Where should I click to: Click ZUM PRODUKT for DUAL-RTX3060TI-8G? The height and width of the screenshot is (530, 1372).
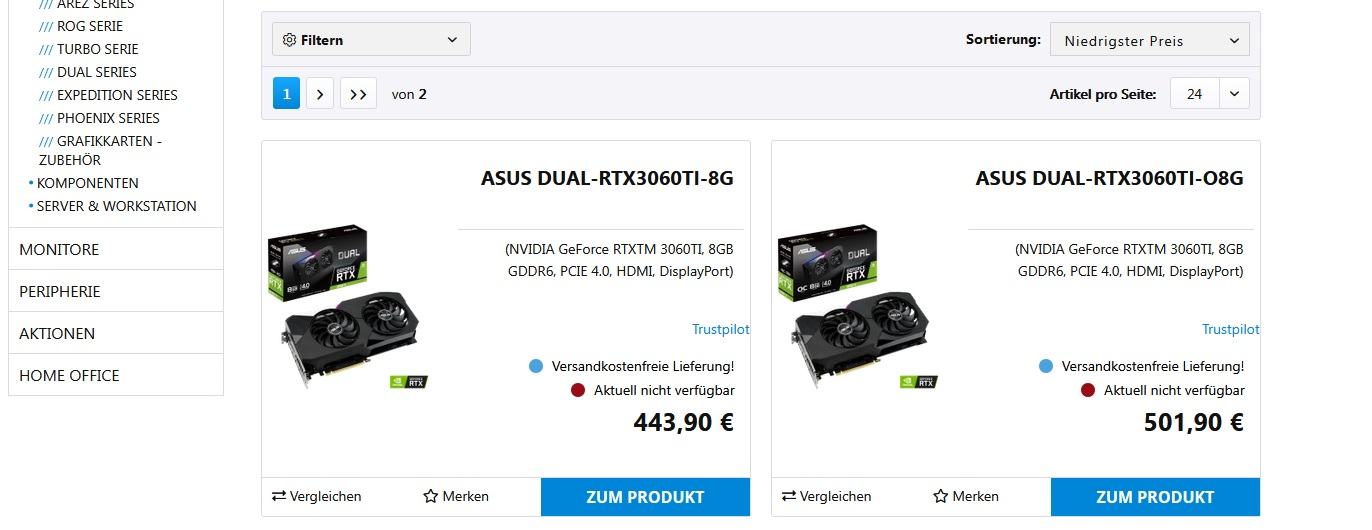645,497
